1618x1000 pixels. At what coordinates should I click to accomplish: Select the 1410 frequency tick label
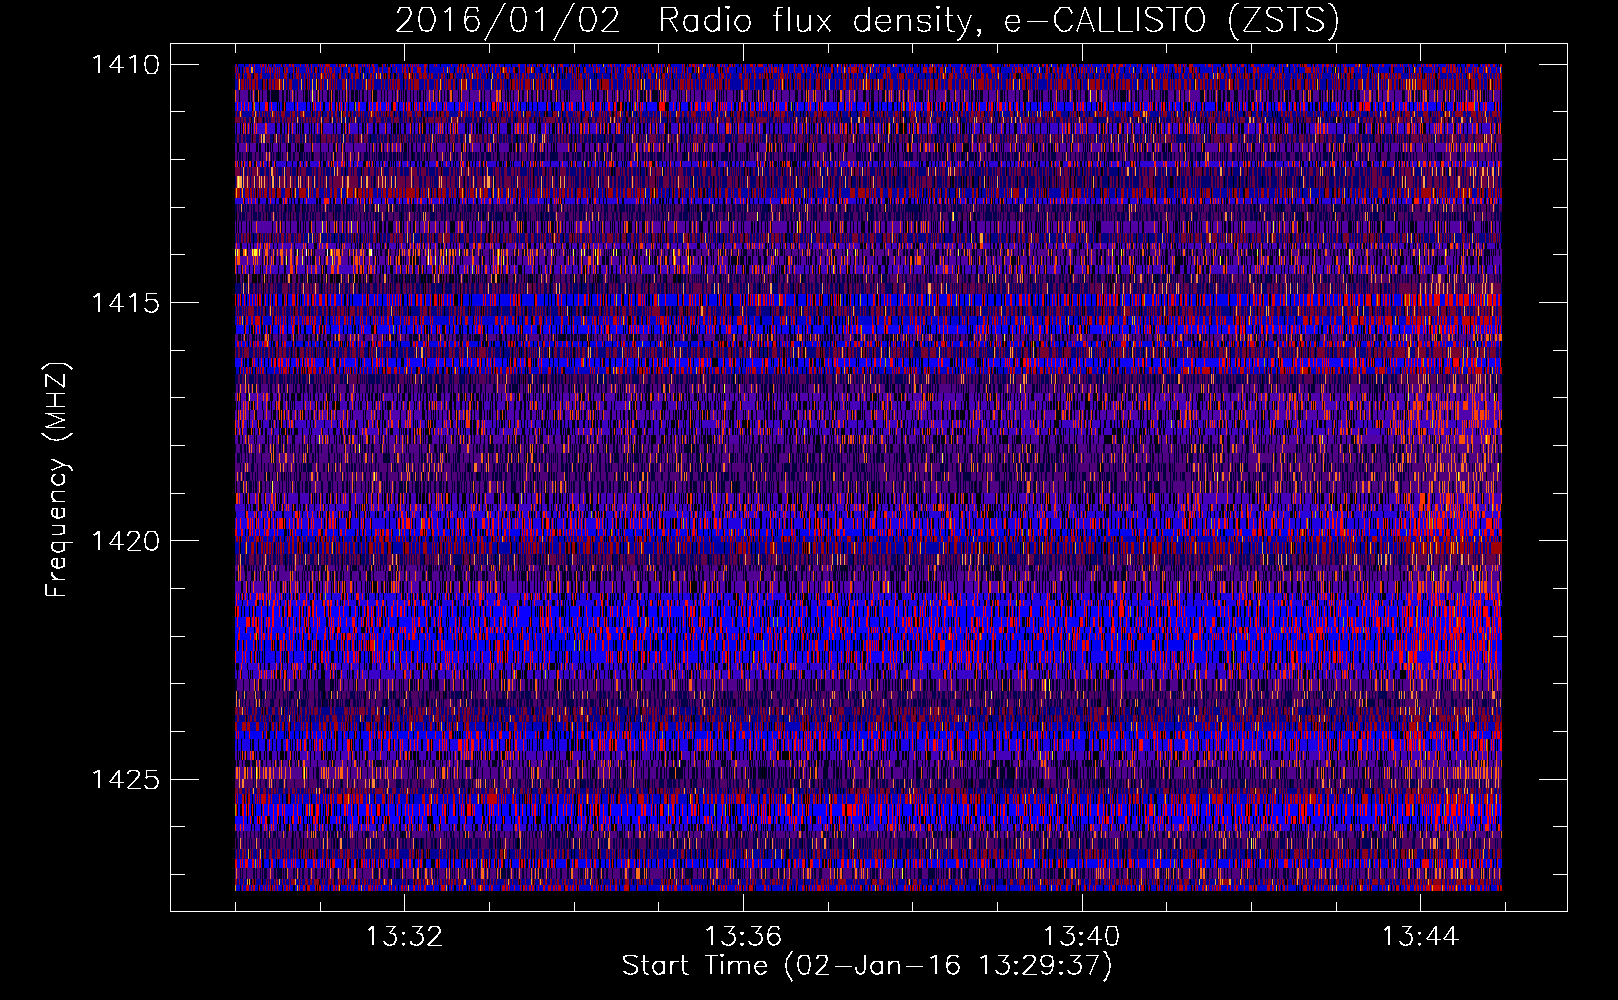click(125, 65)
